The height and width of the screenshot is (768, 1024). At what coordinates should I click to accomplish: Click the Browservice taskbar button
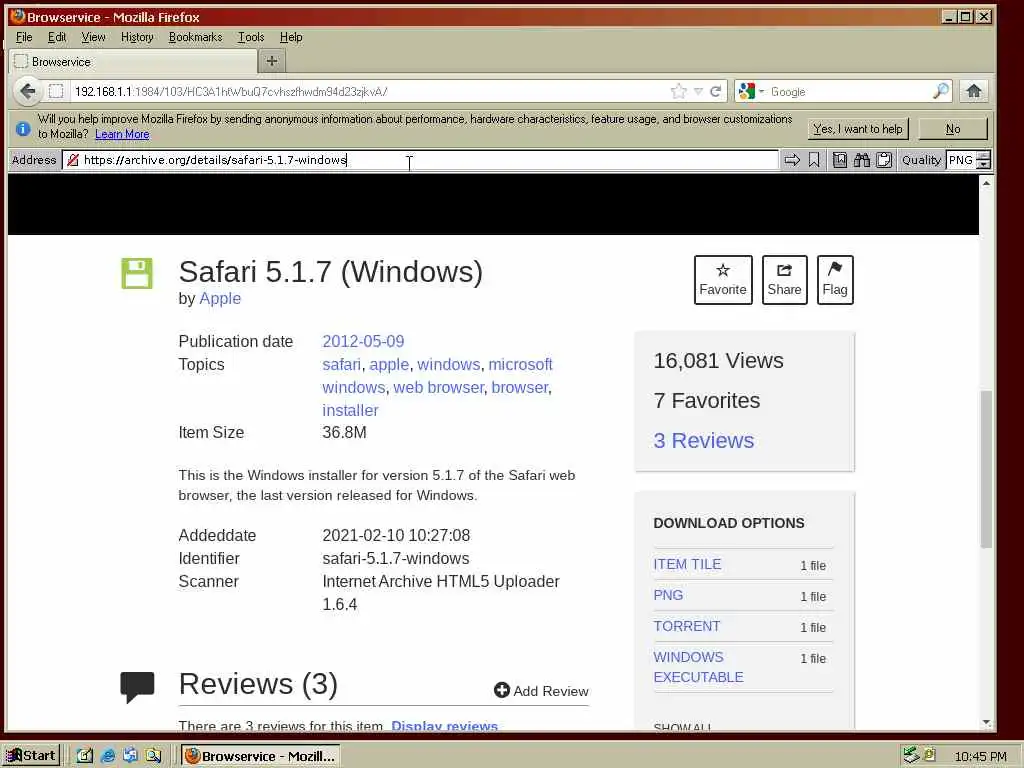click(261, 756)
